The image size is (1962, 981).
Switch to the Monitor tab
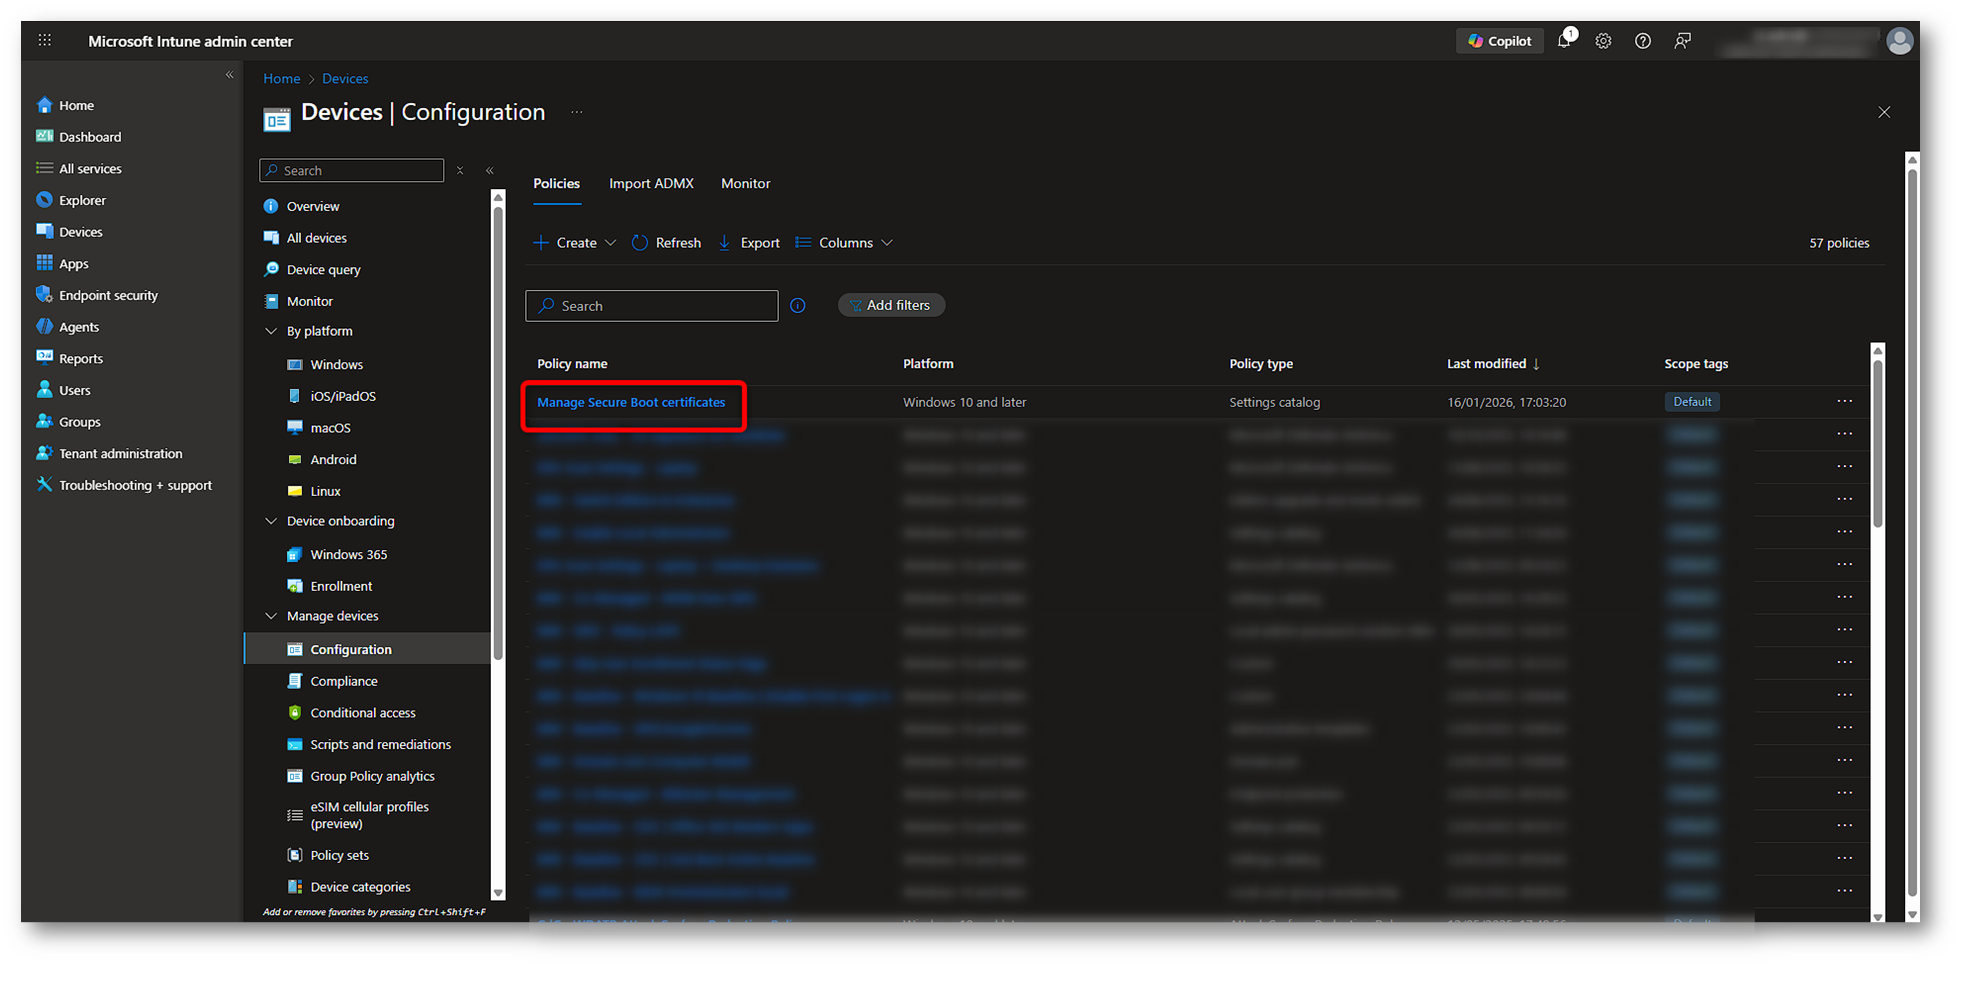(x=745, y=184)
